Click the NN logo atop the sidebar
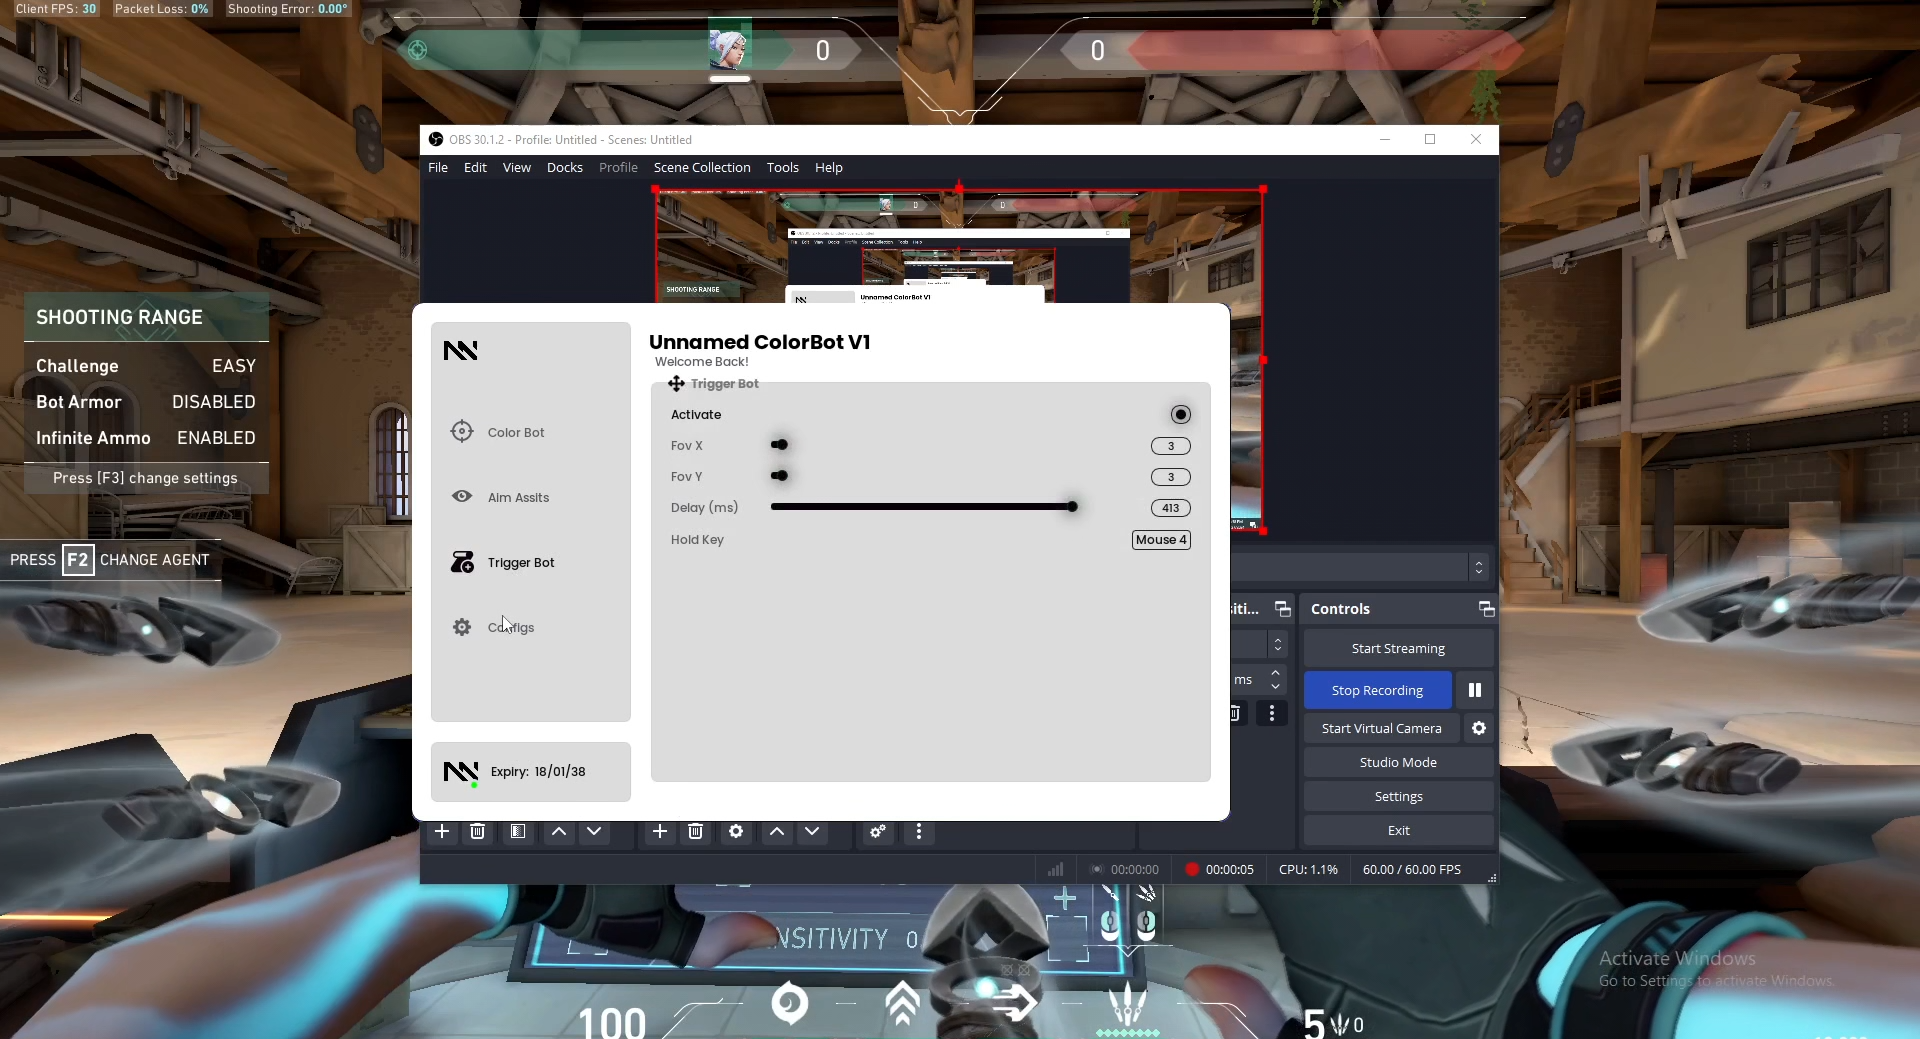The image size is (1920, 1039). (x=461, y=350)
